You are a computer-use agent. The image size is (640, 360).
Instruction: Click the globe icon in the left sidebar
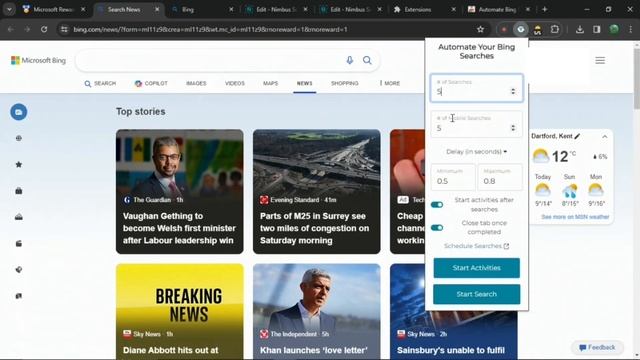coord(19,138)
